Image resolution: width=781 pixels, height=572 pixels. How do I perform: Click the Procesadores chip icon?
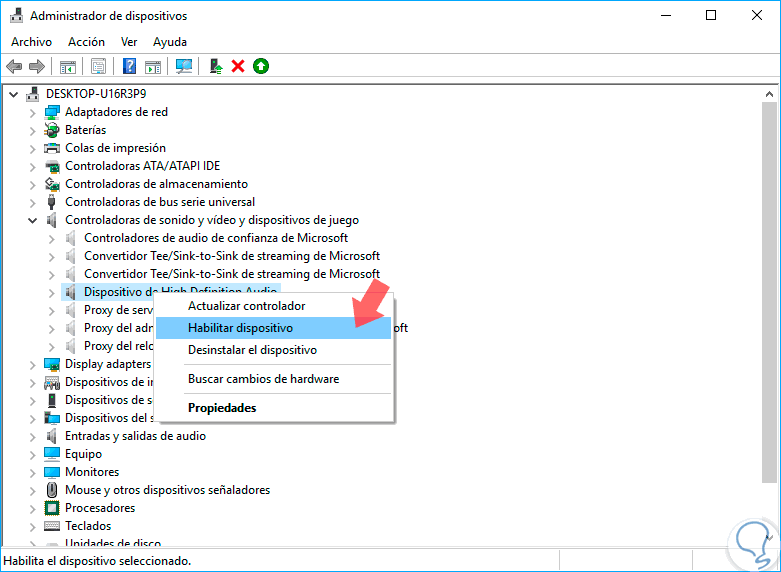pos(51,508)
